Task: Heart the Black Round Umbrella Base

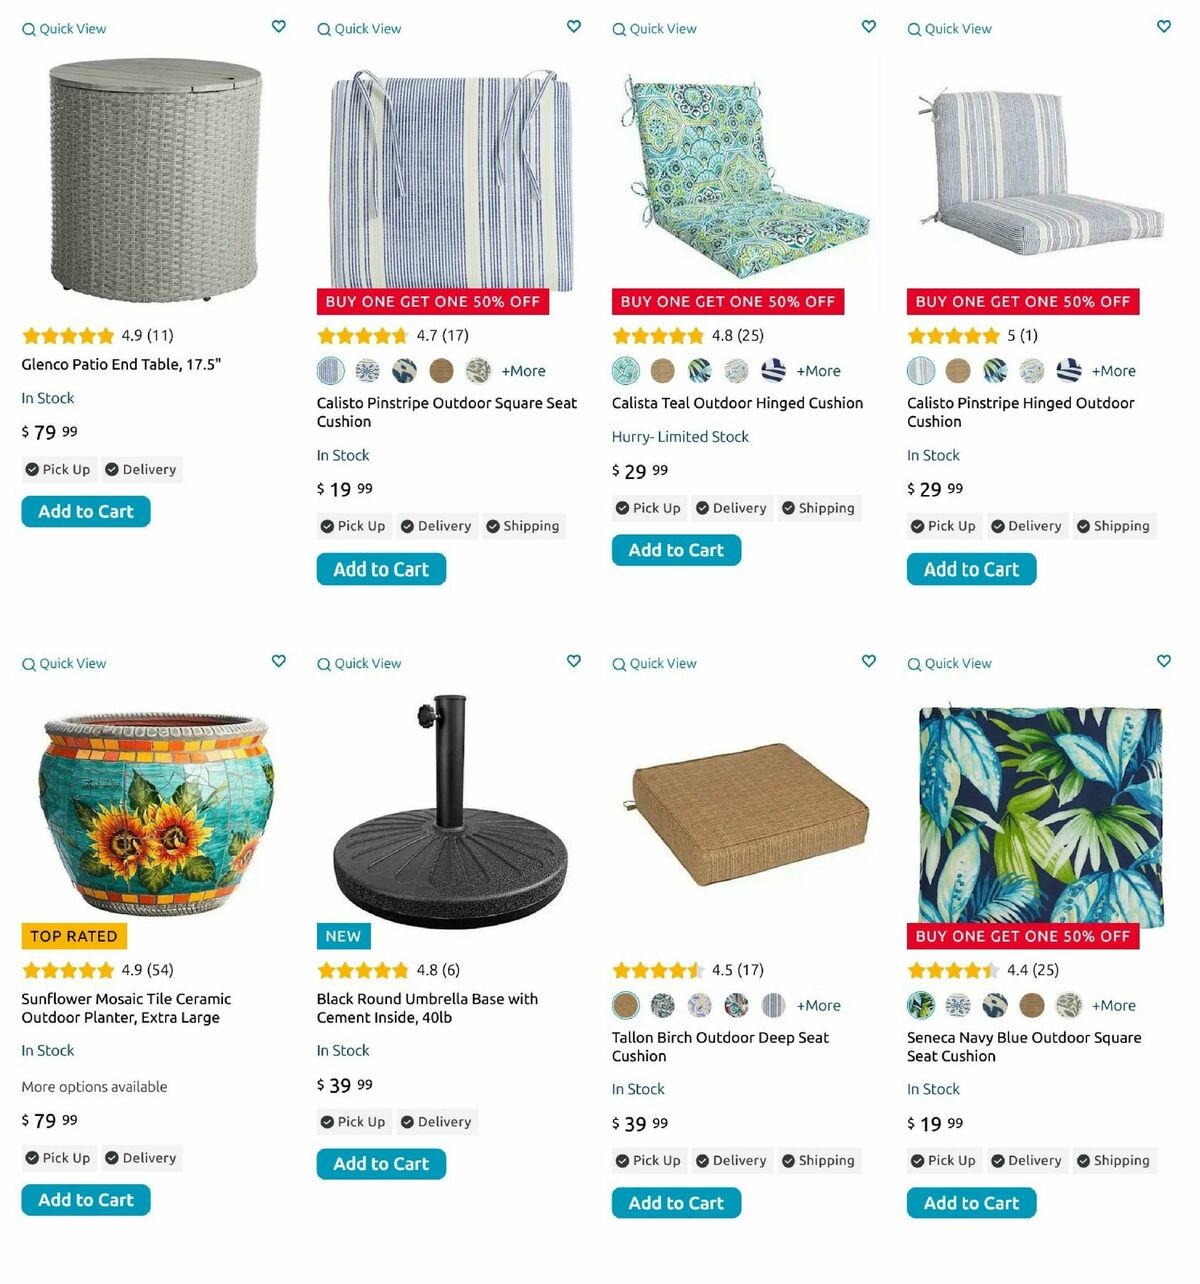Action: pyautogui.click(x=574, y=661)
